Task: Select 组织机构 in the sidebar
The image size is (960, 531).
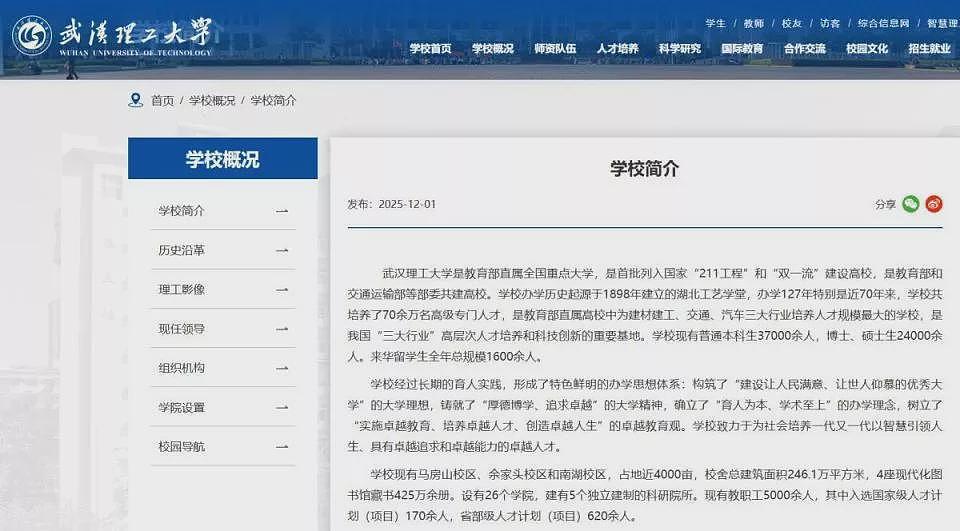Action: (181, 368)
